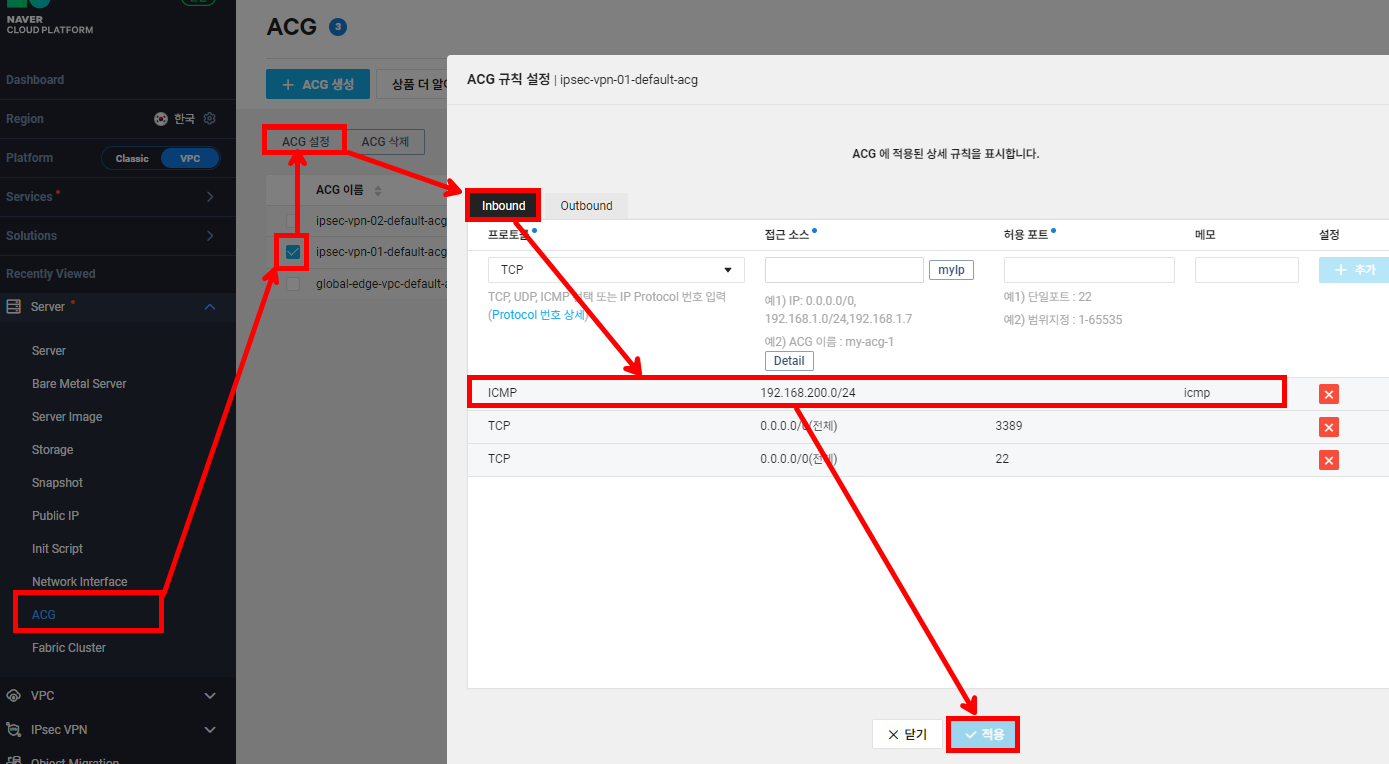
Task: Open the Protocol 번호 상세 link
Action: coord(538,315)
